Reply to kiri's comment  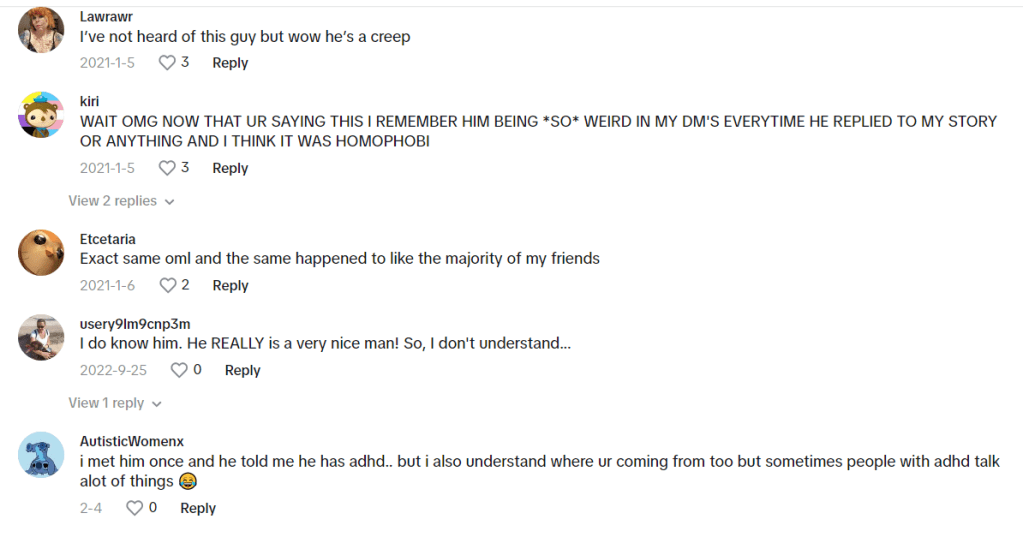click(230, 168)
